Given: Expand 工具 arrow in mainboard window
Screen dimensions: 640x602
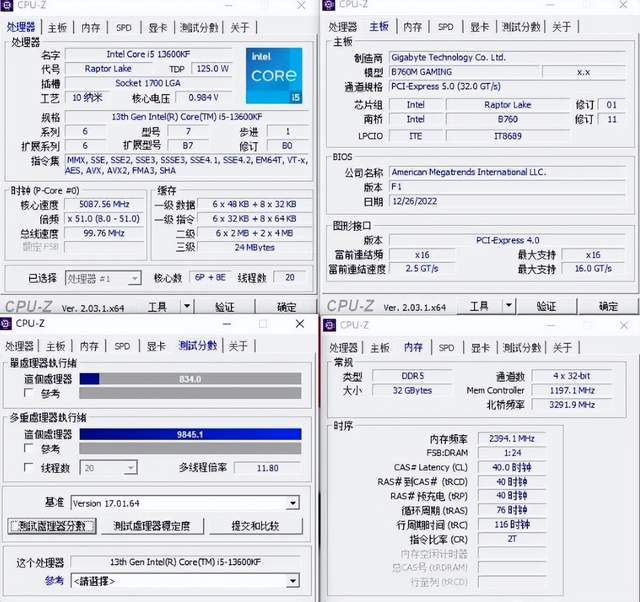Looking at the screenshot, I should [x=508, y=305].
